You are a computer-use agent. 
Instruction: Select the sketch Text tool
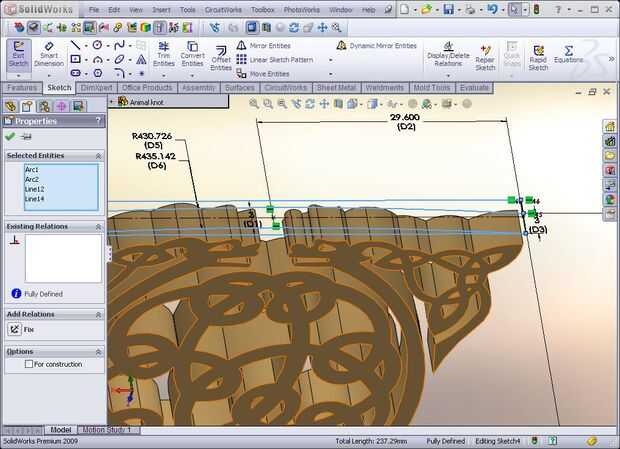(x=141, y=60)
